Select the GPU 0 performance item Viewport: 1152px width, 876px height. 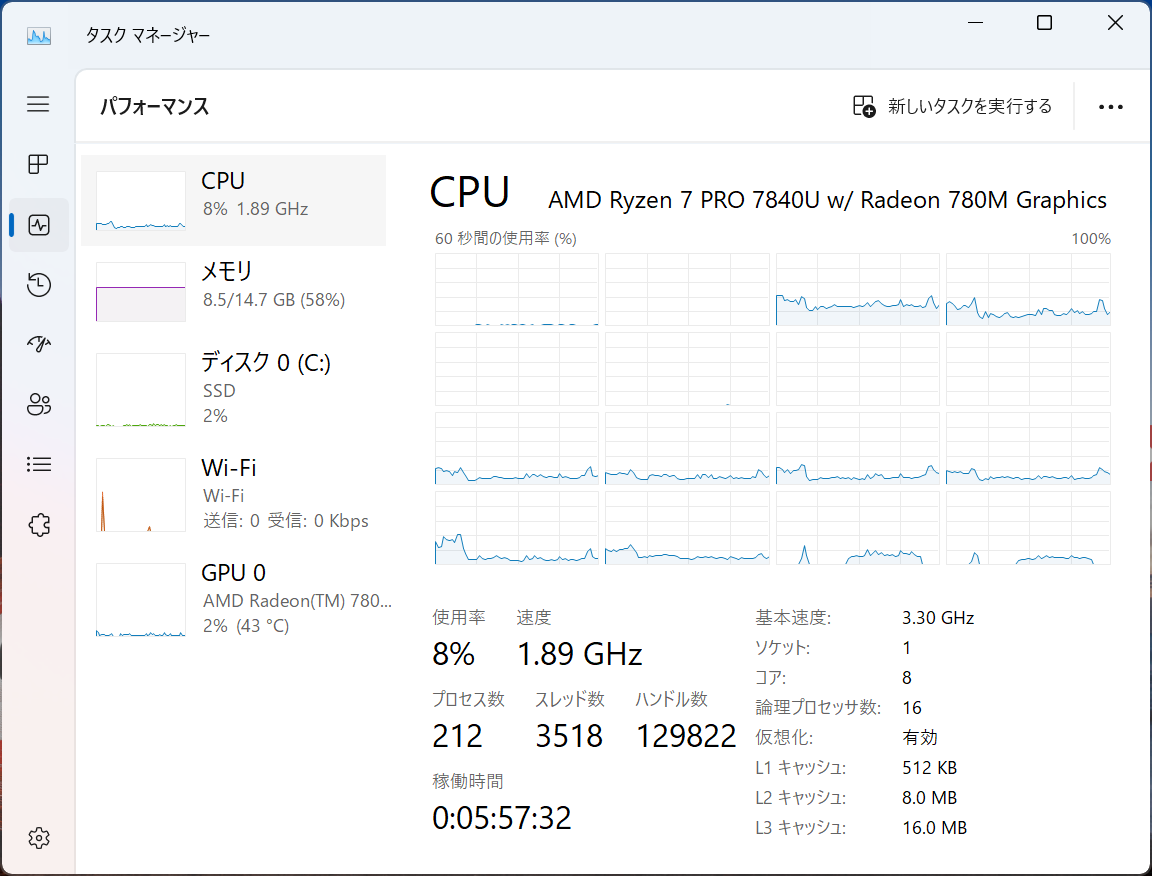click(234, 599)
